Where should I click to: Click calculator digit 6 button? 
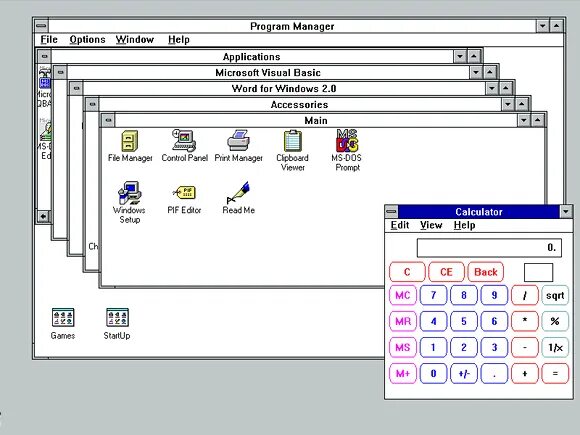[494, 321]
